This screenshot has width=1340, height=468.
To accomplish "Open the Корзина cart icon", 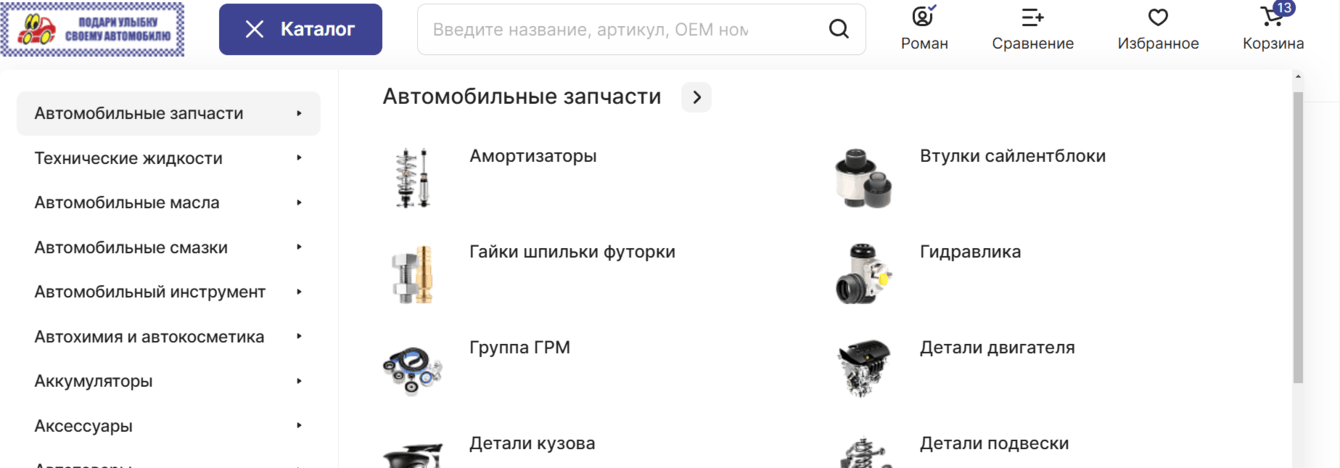I will point(1273,16).
